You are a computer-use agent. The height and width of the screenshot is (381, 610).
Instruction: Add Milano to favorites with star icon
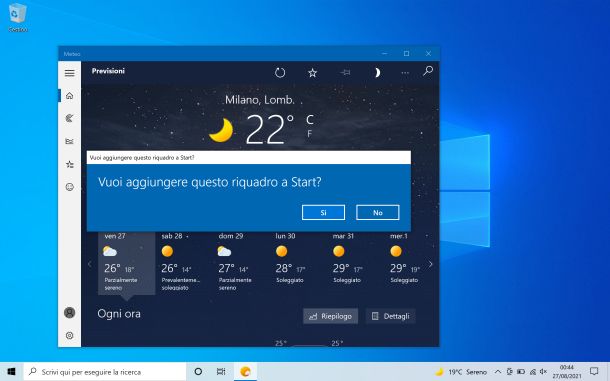[312, 73]
